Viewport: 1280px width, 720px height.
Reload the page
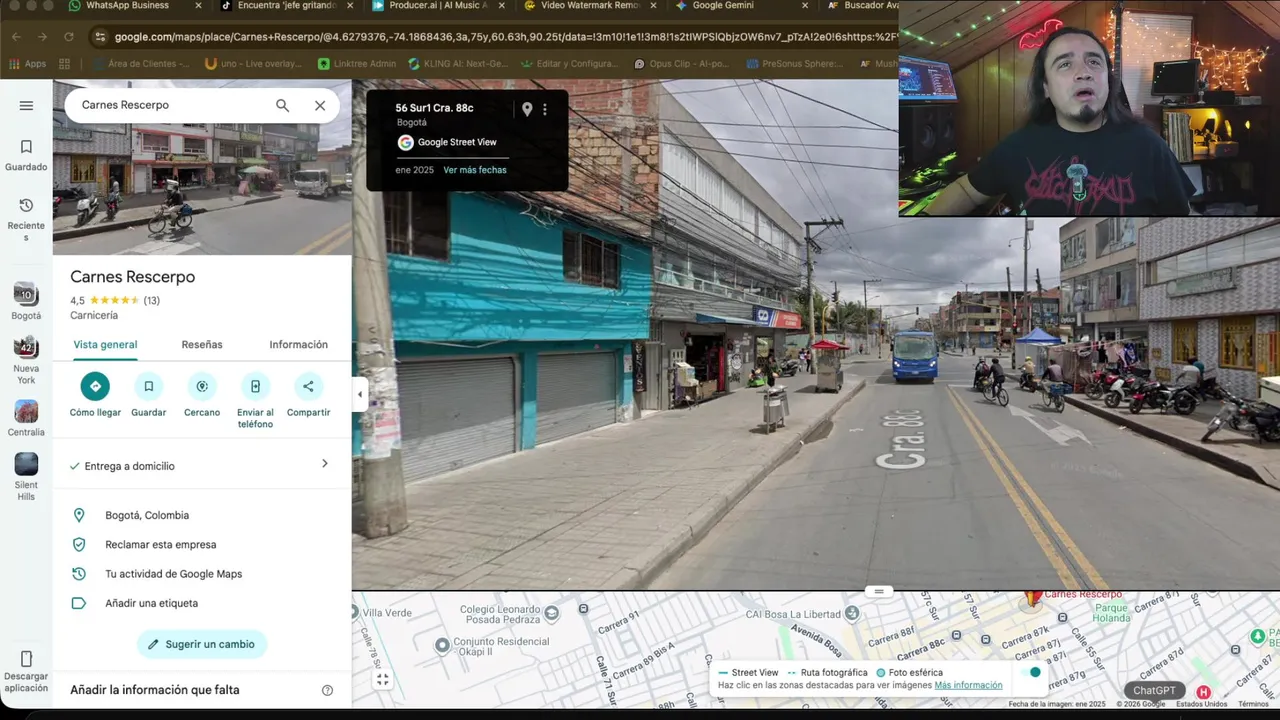click(x=69, y=37)
